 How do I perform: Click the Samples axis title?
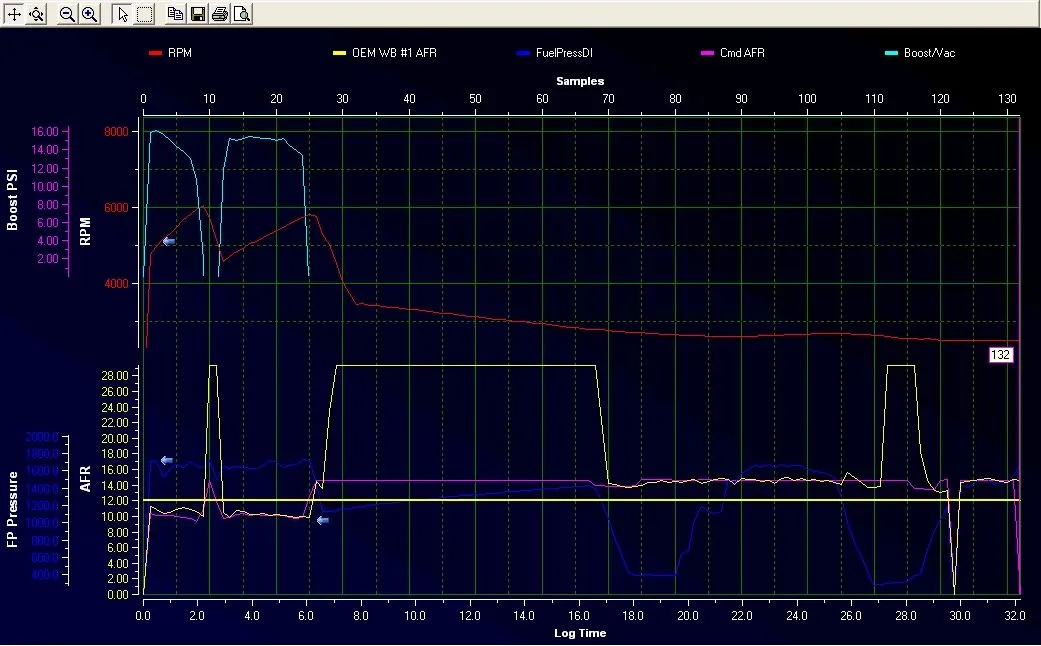(580, 81)
